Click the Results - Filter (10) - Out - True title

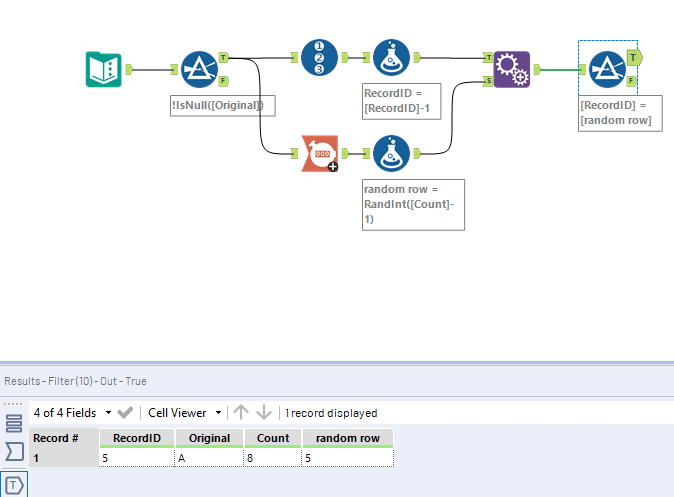pos(75,381)
